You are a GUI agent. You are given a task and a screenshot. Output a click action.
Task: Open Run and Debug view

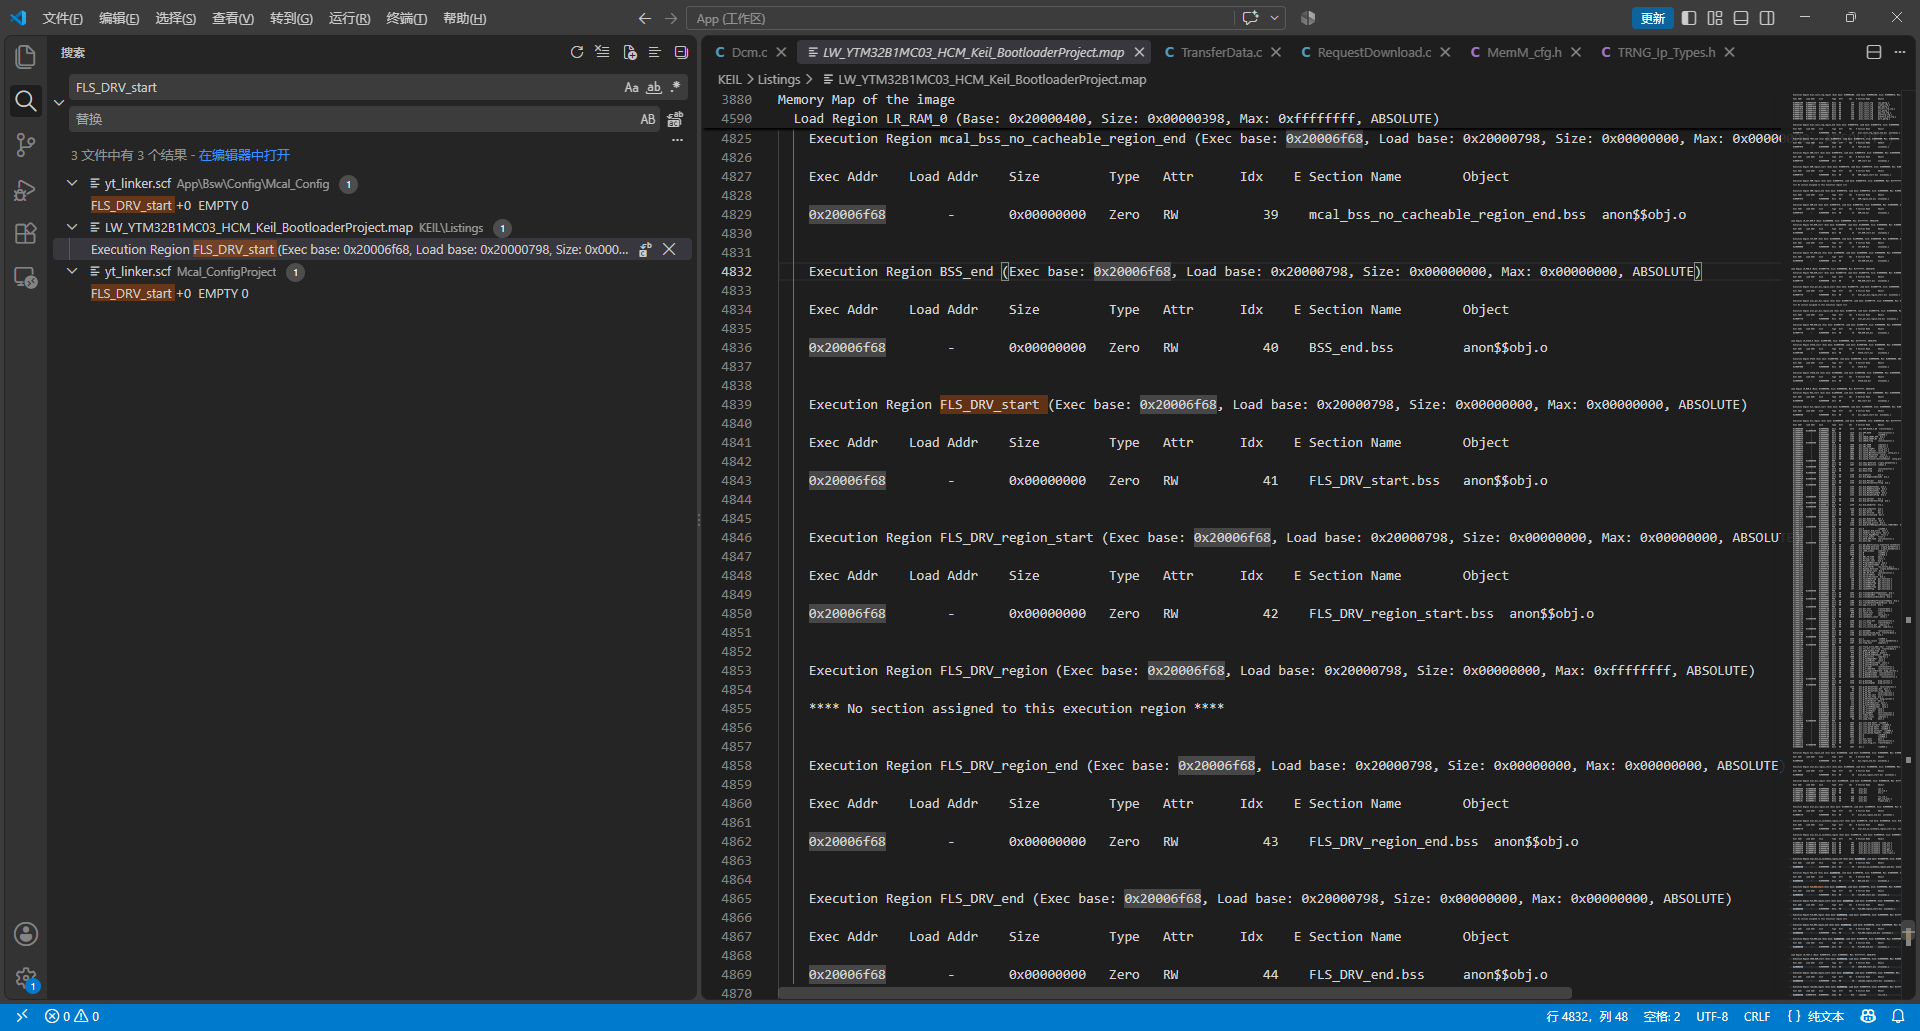[26, 189]
